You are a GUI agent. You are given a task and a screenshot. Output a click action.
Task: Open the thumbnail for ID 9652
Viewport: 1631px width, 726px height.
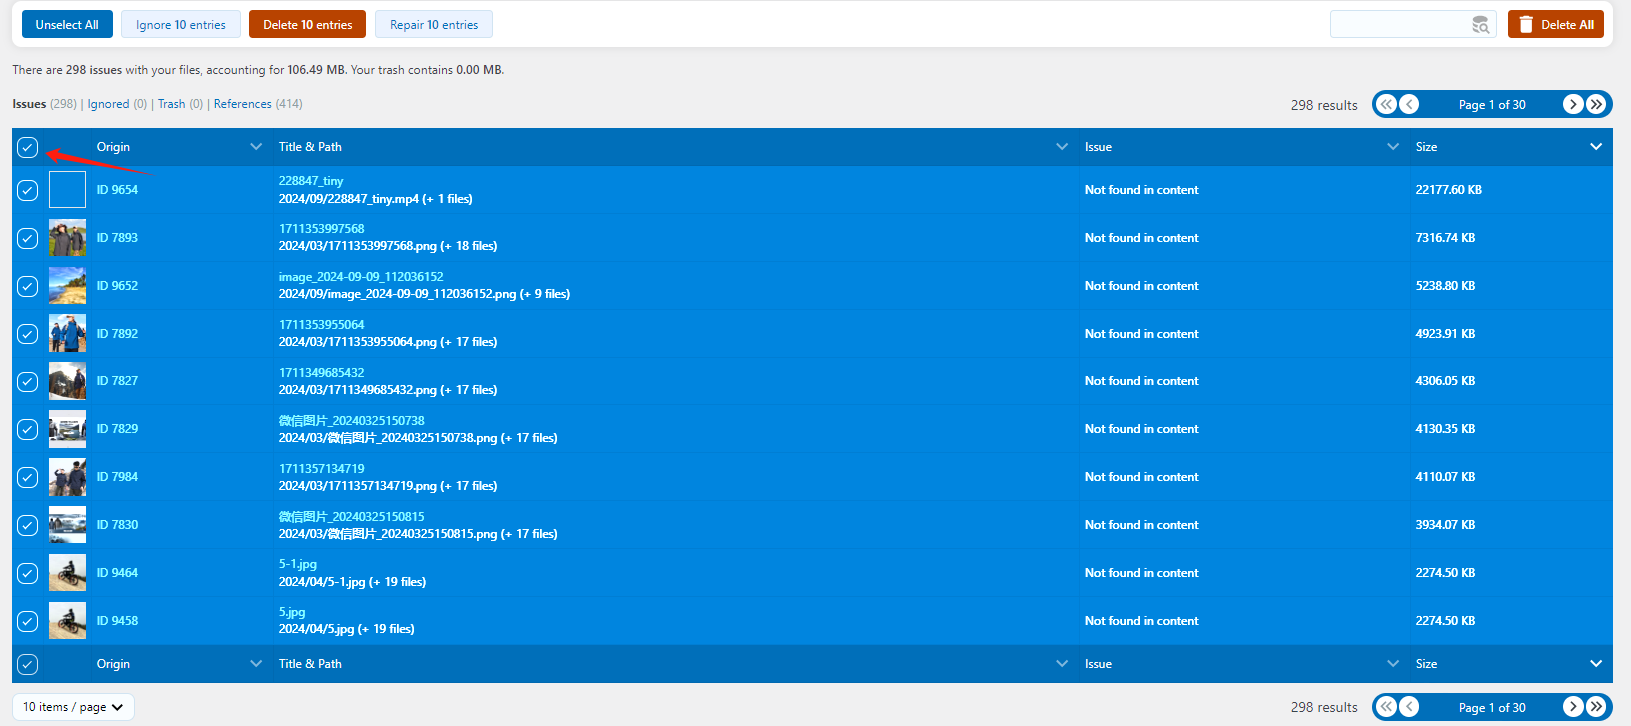pos(67,286)
